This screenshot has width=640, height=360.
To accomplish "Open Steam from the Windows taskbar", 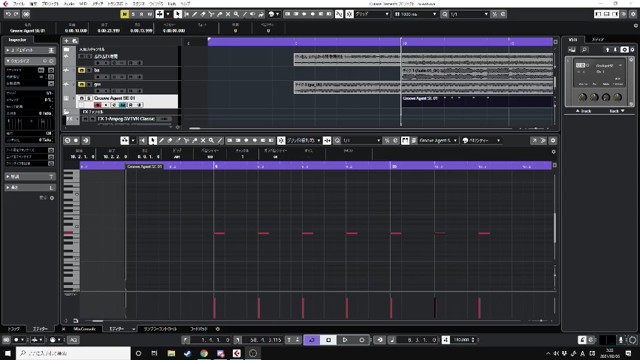I will [x=187, y=353].
